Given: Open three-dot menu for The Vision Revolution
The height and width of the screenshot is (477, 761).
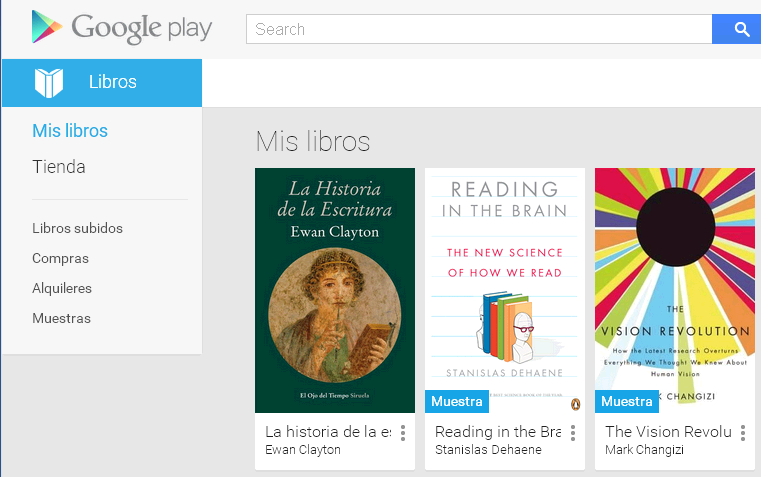Looking at the screenshot, I should point(742,433).
